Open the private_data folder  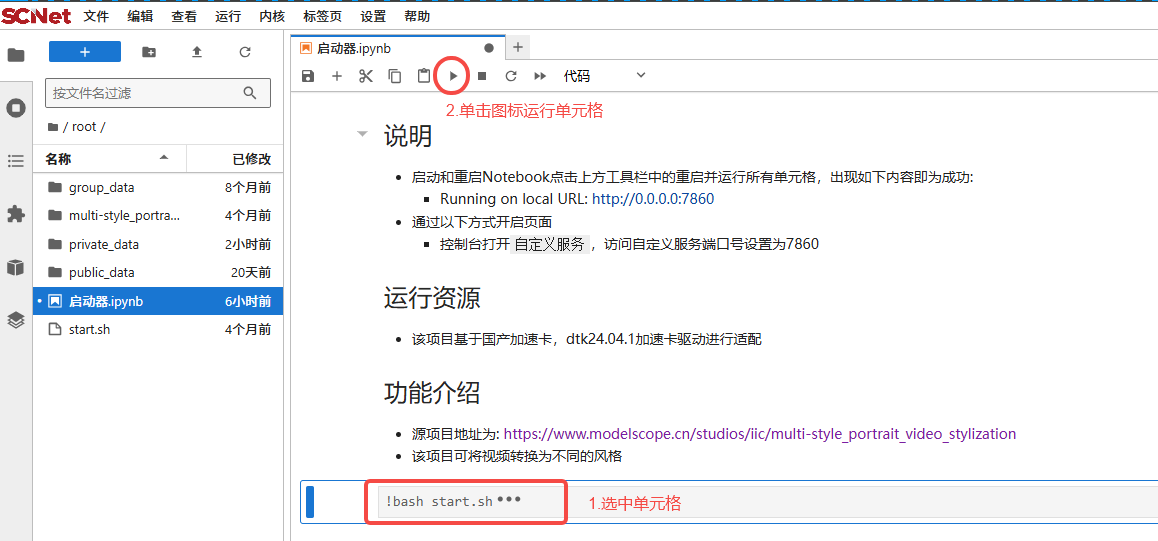(x=104, y=244)
